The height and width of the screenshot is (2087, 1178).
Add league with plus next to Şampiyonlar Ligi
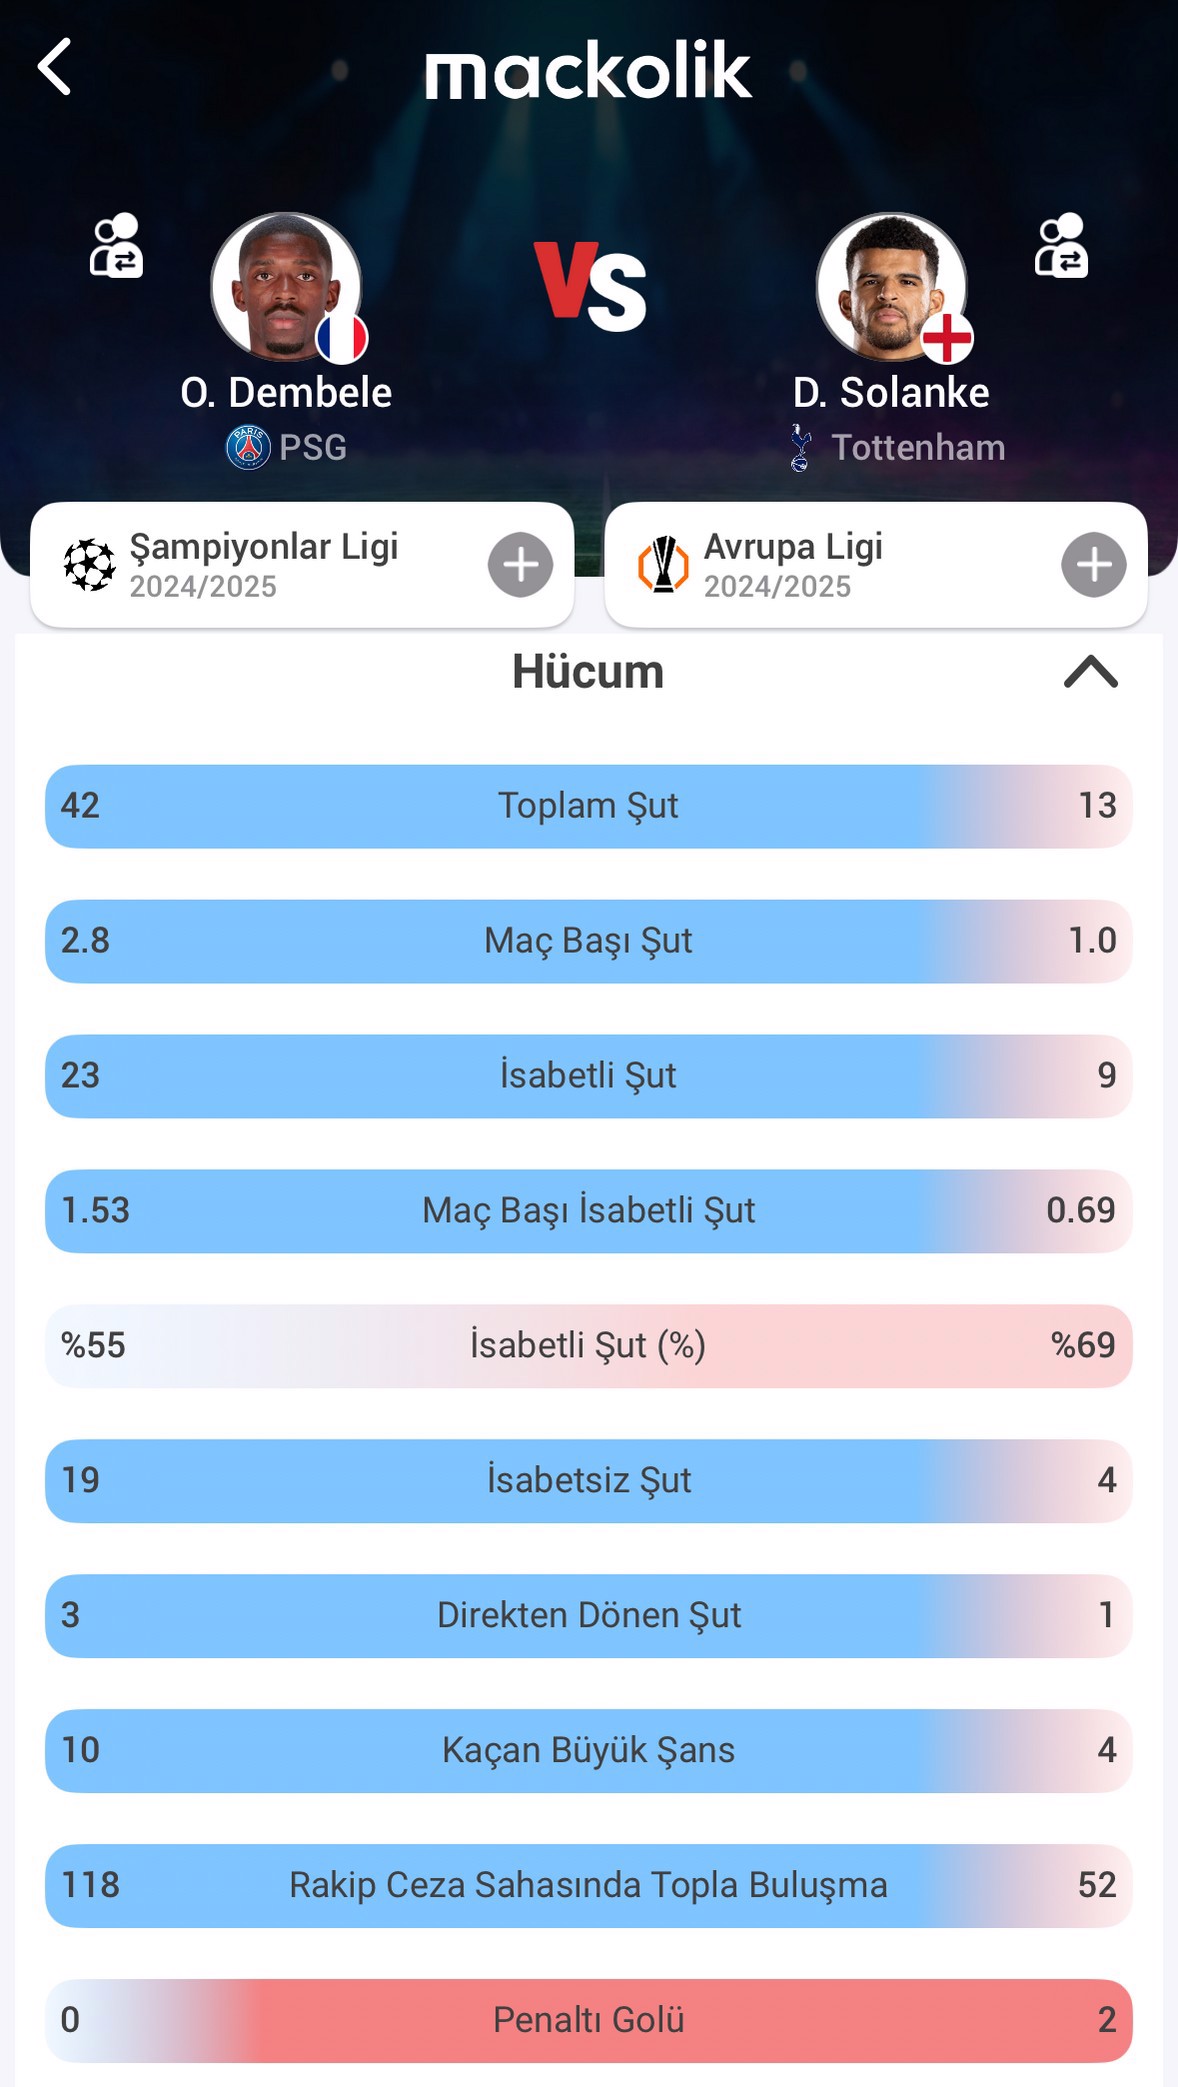[x=520, y=565]
